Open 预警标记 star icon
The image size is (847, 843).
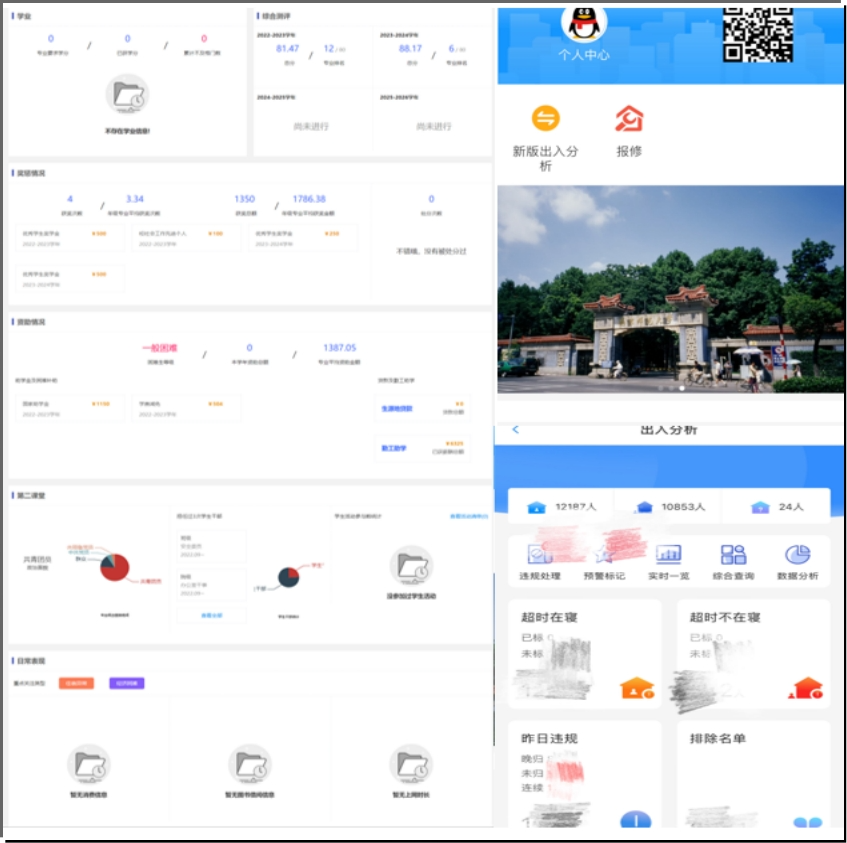click(603, 555)
